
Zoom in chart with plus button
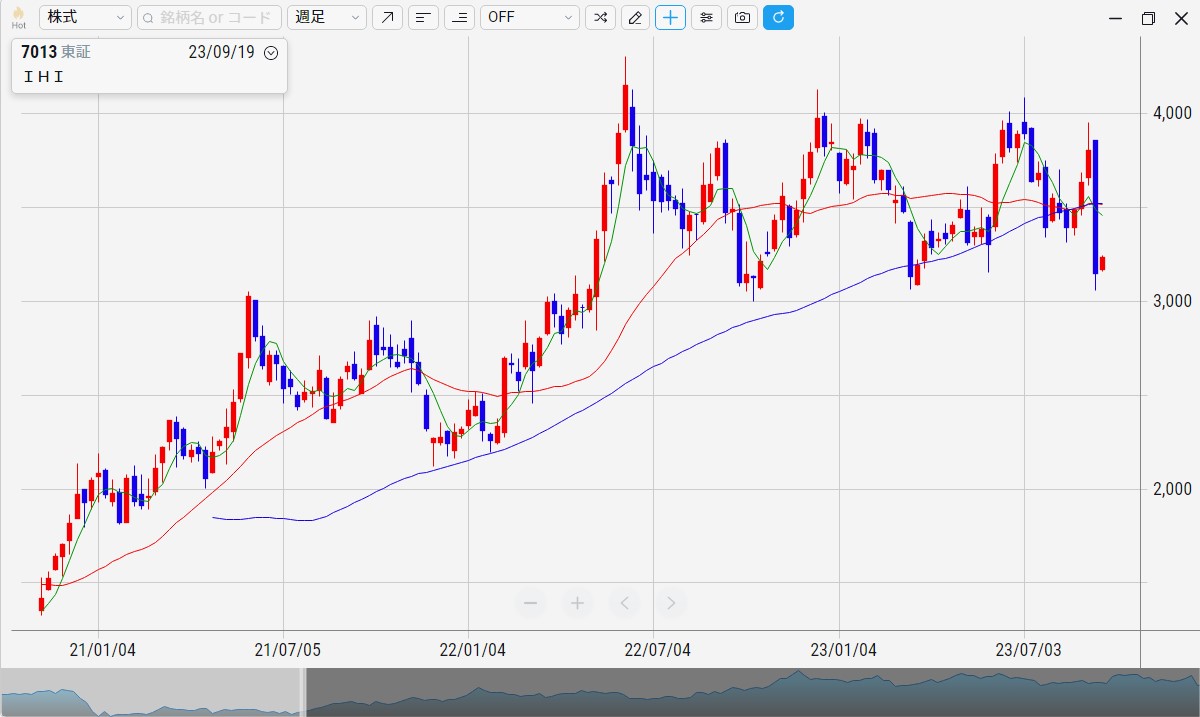pos(577,602)
